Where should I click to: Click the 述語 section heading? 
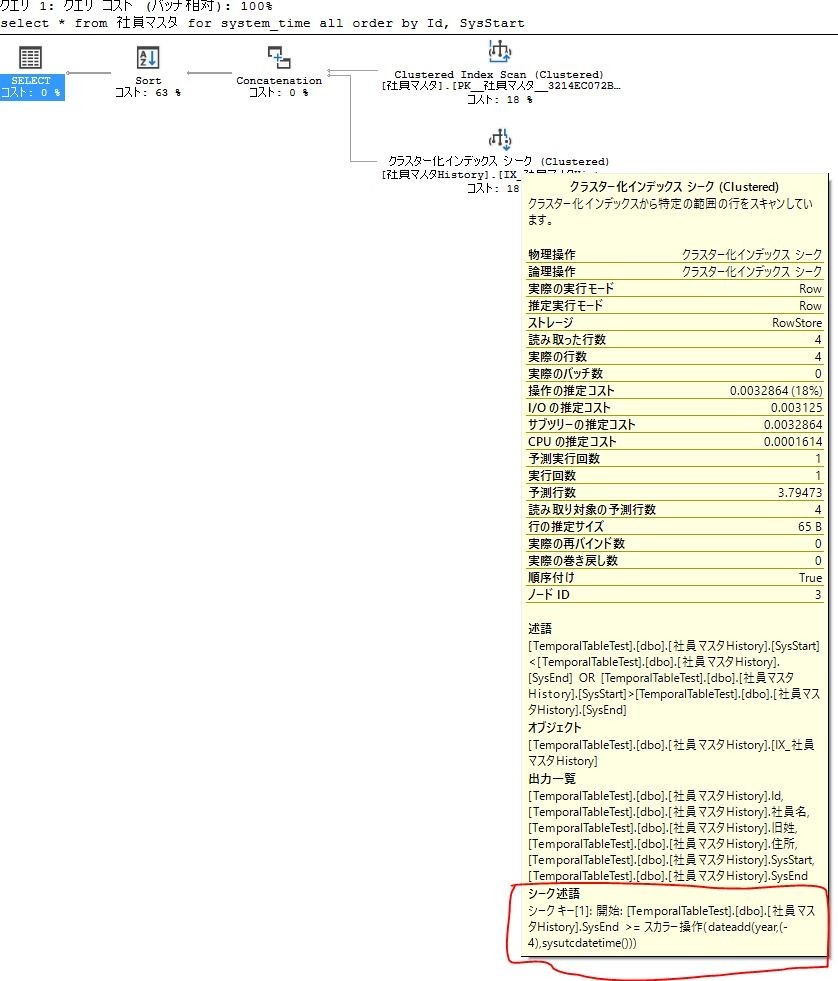click(539, 629)
